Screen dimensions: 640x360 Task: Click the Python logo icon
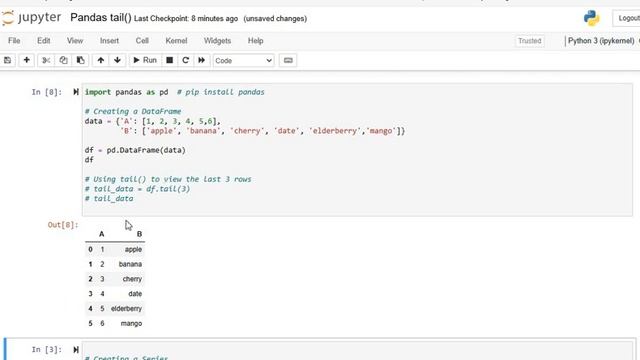pos(591,18)
